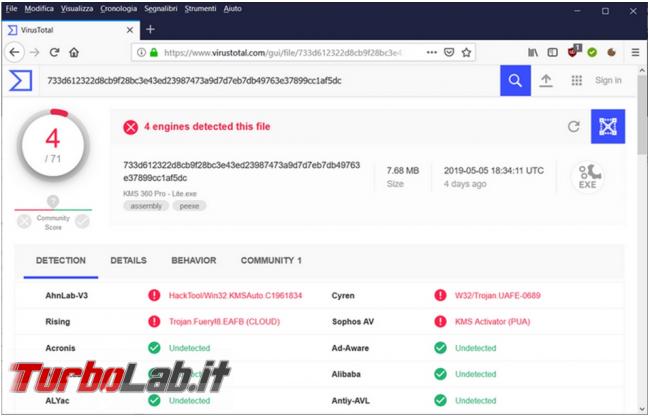
Task: Open the browser home page icon
Action: (x=74, y=52)
